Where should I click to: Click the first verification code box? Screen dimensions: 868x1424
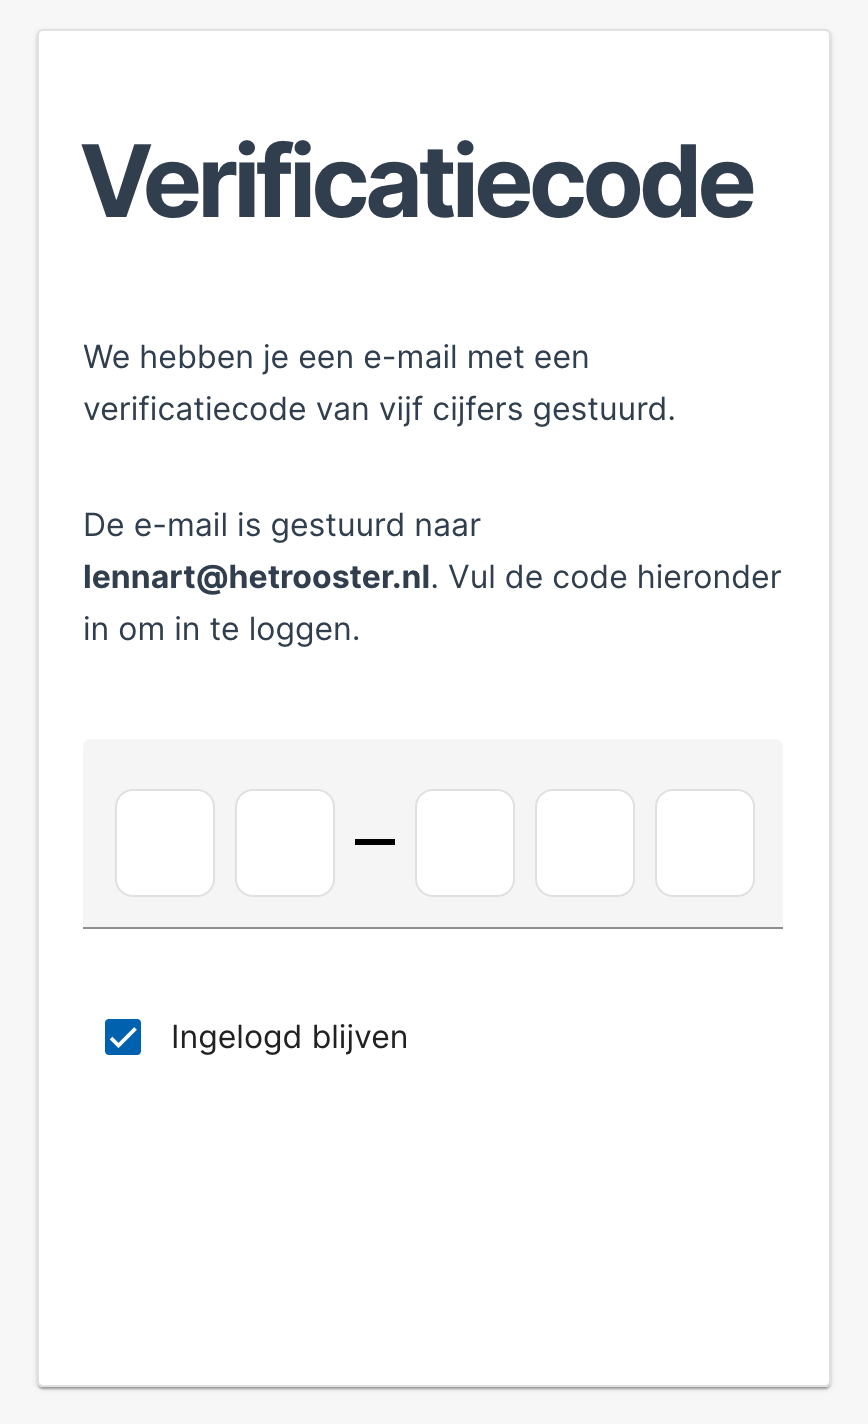tap(164, 843)
